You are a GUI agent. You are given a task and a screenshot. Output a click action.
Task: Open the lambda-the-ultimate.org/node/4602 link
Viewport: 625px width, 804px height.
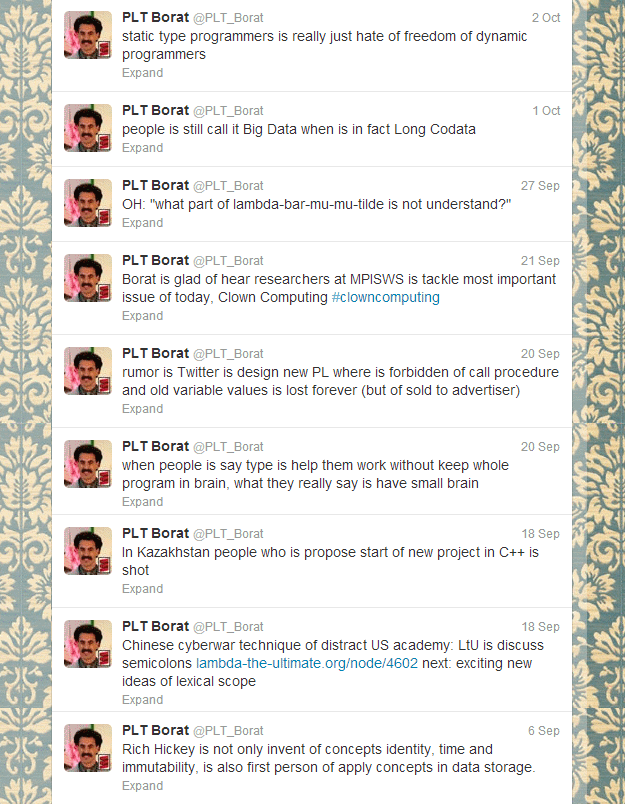point(307,663)
